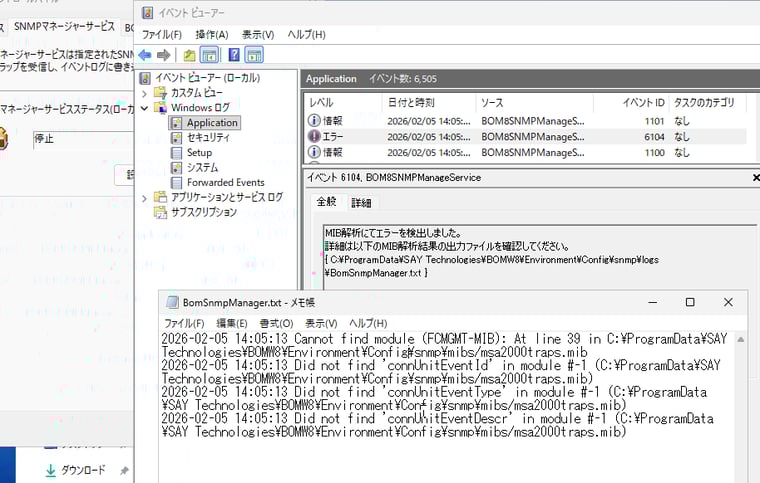Toggle the console tree pane toolbar icon
This screenshot has height=483, width=760.
coord(209,55)
